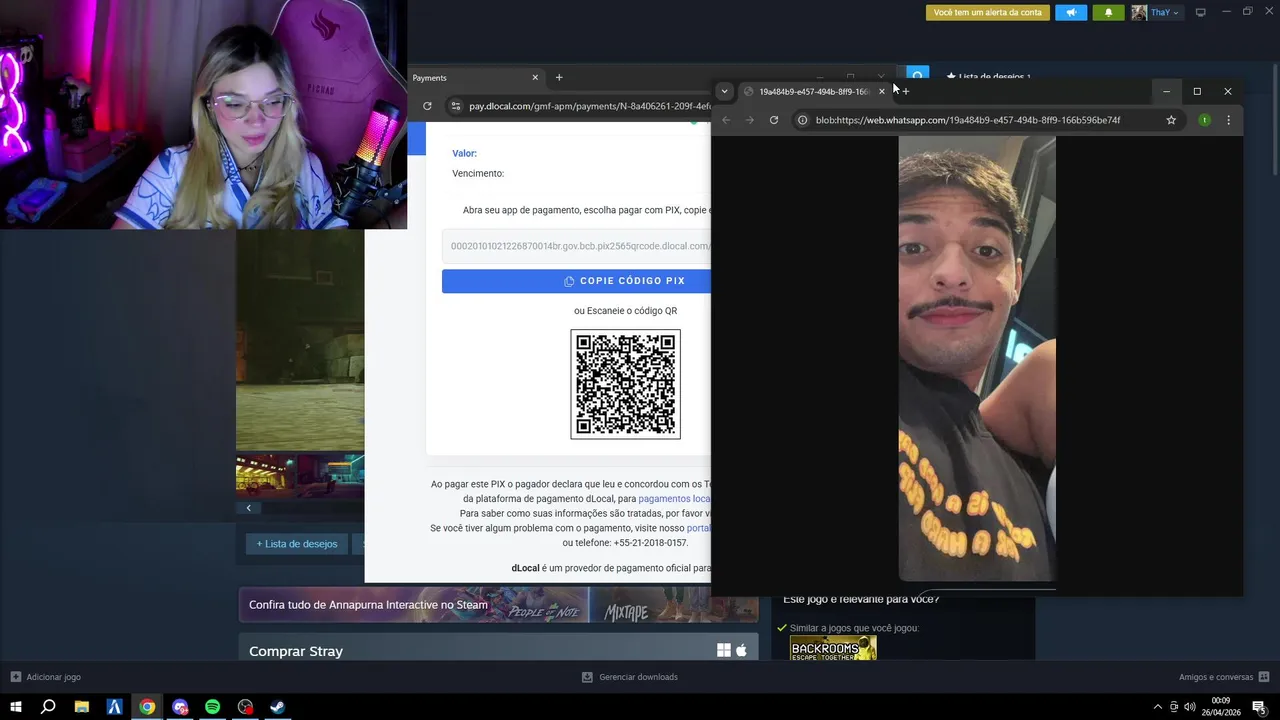Open Steam notifications bell icon
Image resolution: width=1280 pixels, height=720 pixels.
[x=1108, y=13]
